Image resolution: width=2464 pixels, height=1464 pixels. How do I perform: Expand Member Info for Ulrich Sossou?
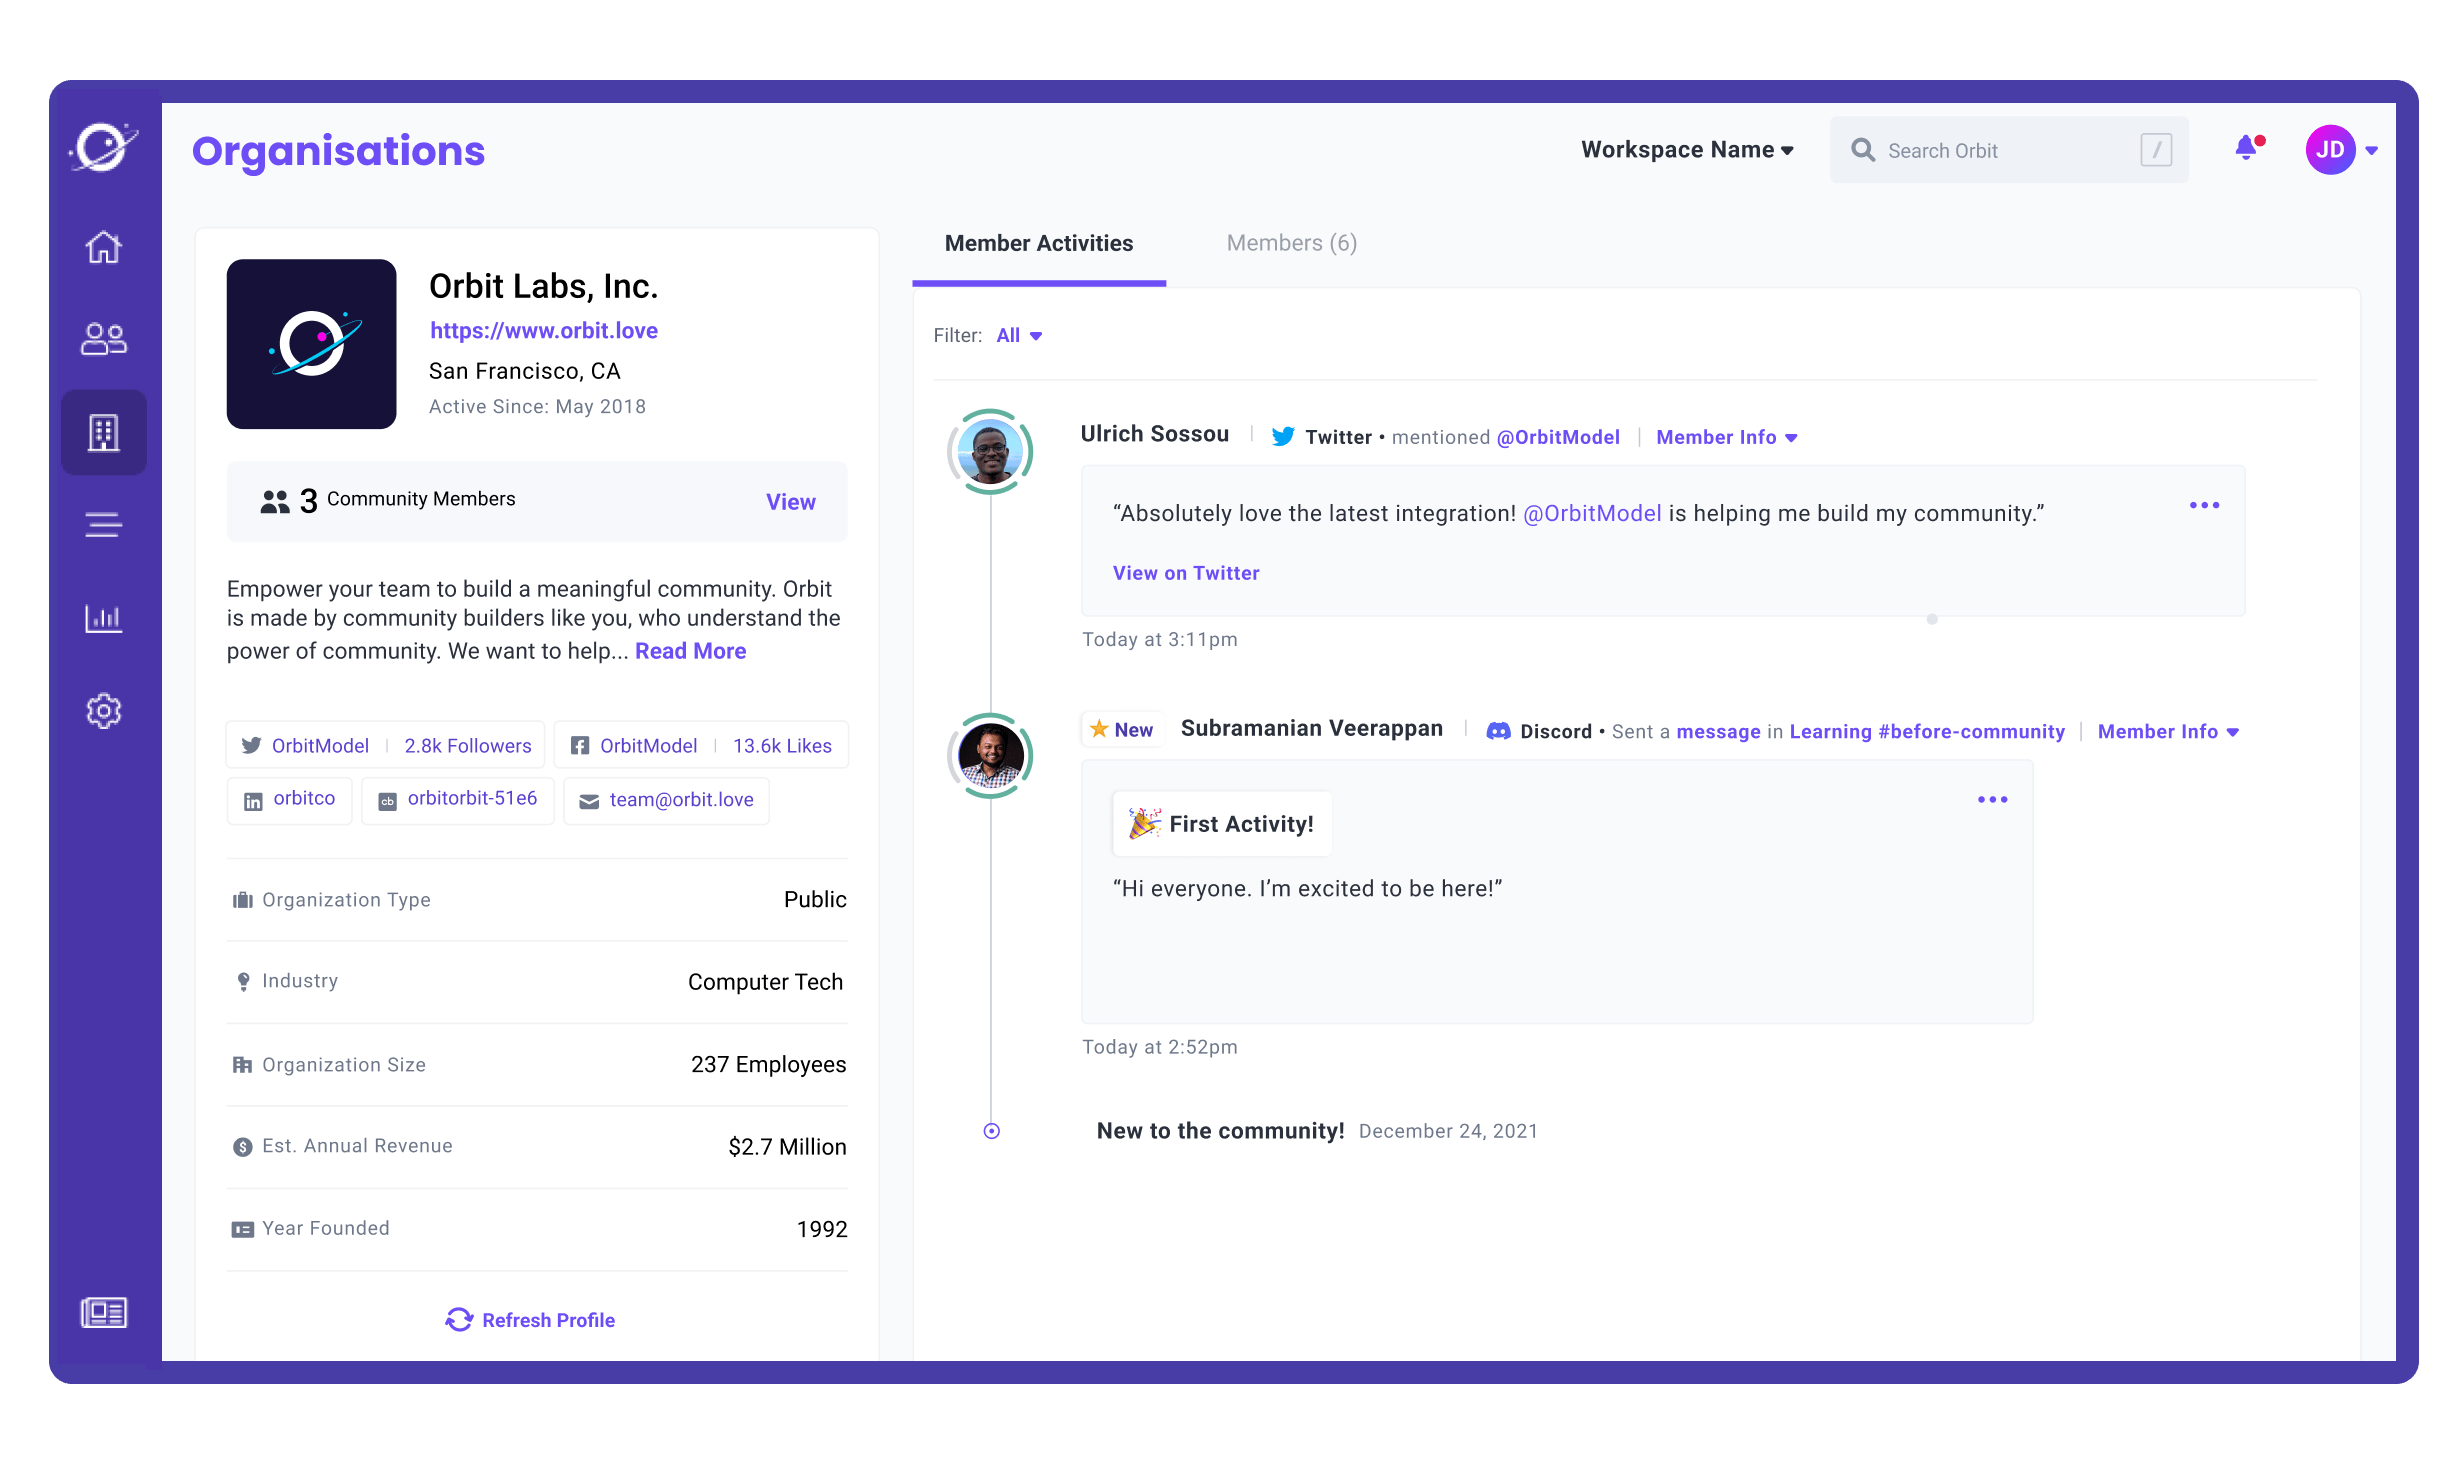(1726, 438)
